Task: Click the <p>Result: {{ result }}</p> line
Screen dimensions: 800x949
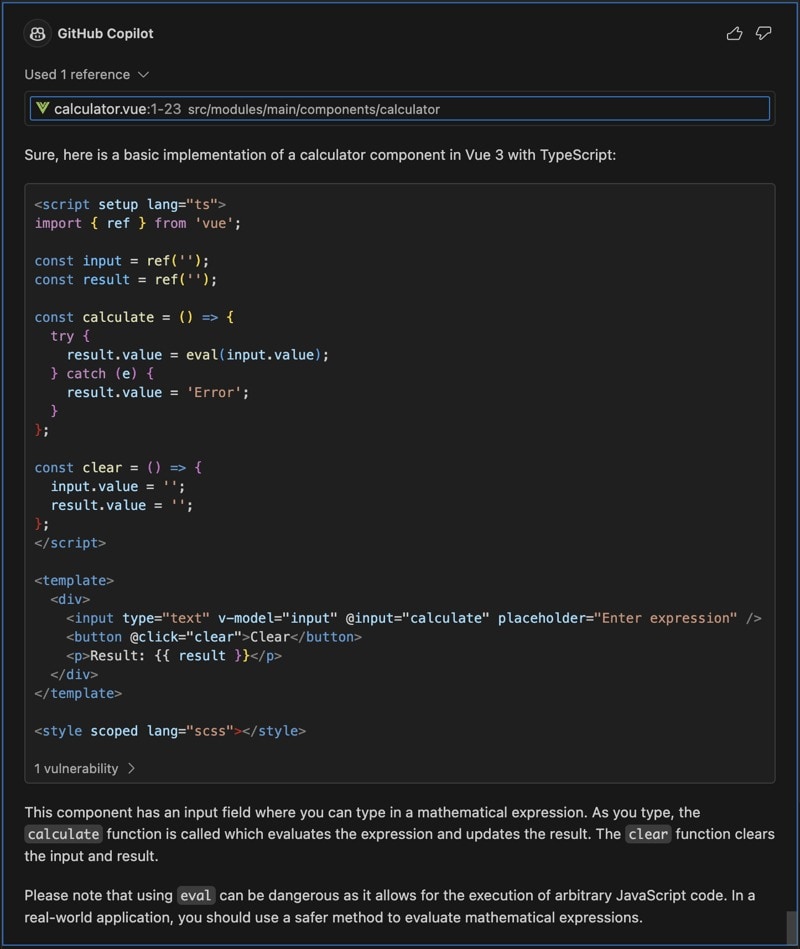Action: point(174,655)
